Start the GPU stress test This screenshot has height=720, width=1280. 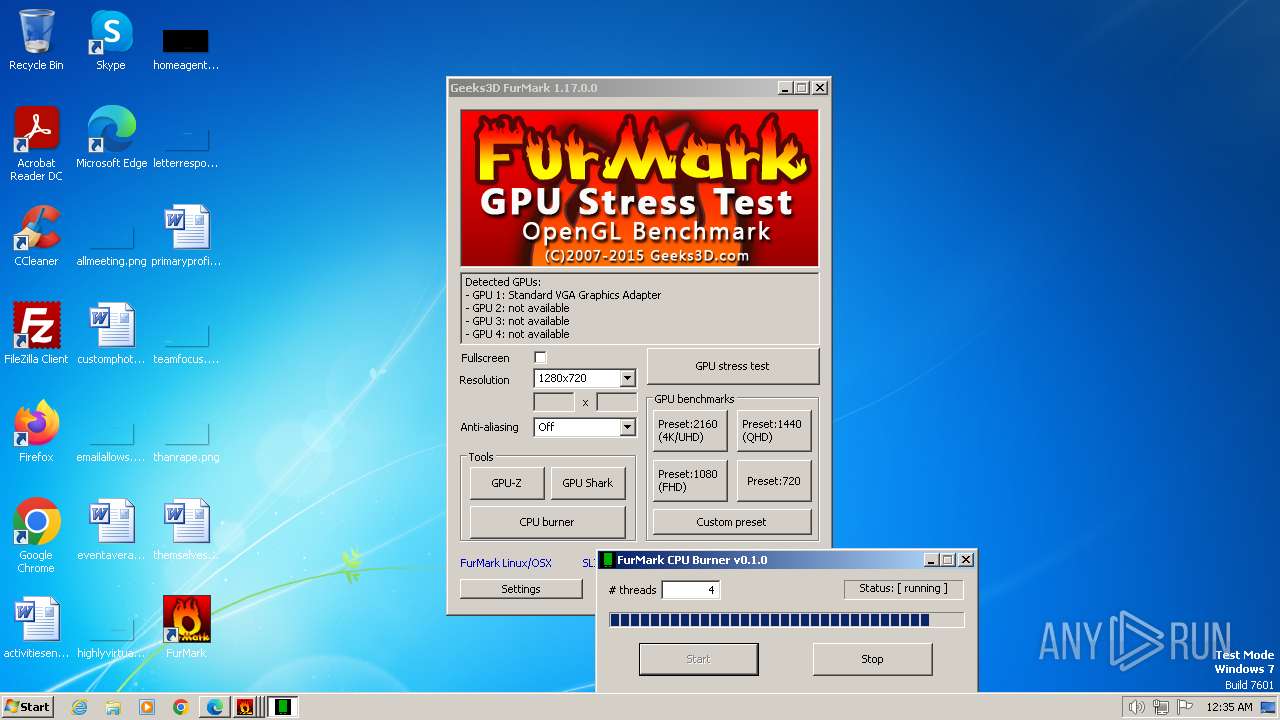coord(733,366)
